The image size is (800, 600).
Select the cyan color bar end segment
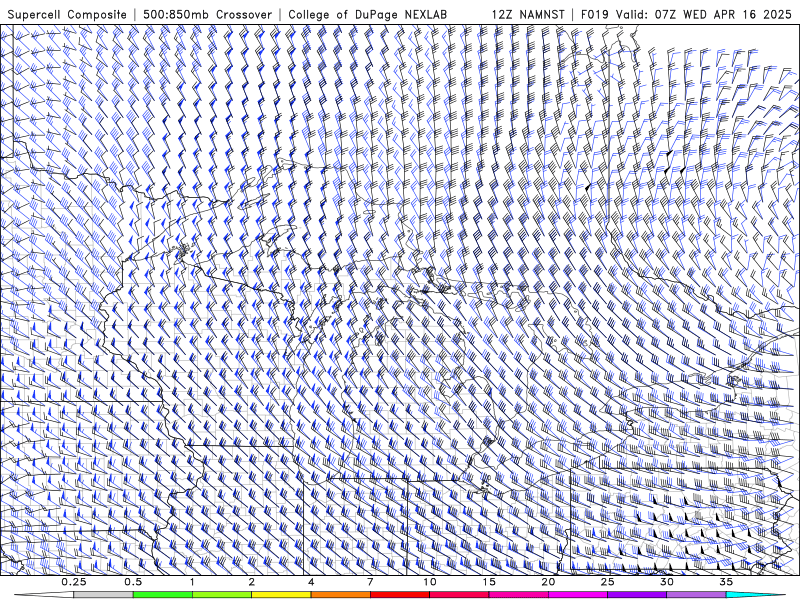755,595
